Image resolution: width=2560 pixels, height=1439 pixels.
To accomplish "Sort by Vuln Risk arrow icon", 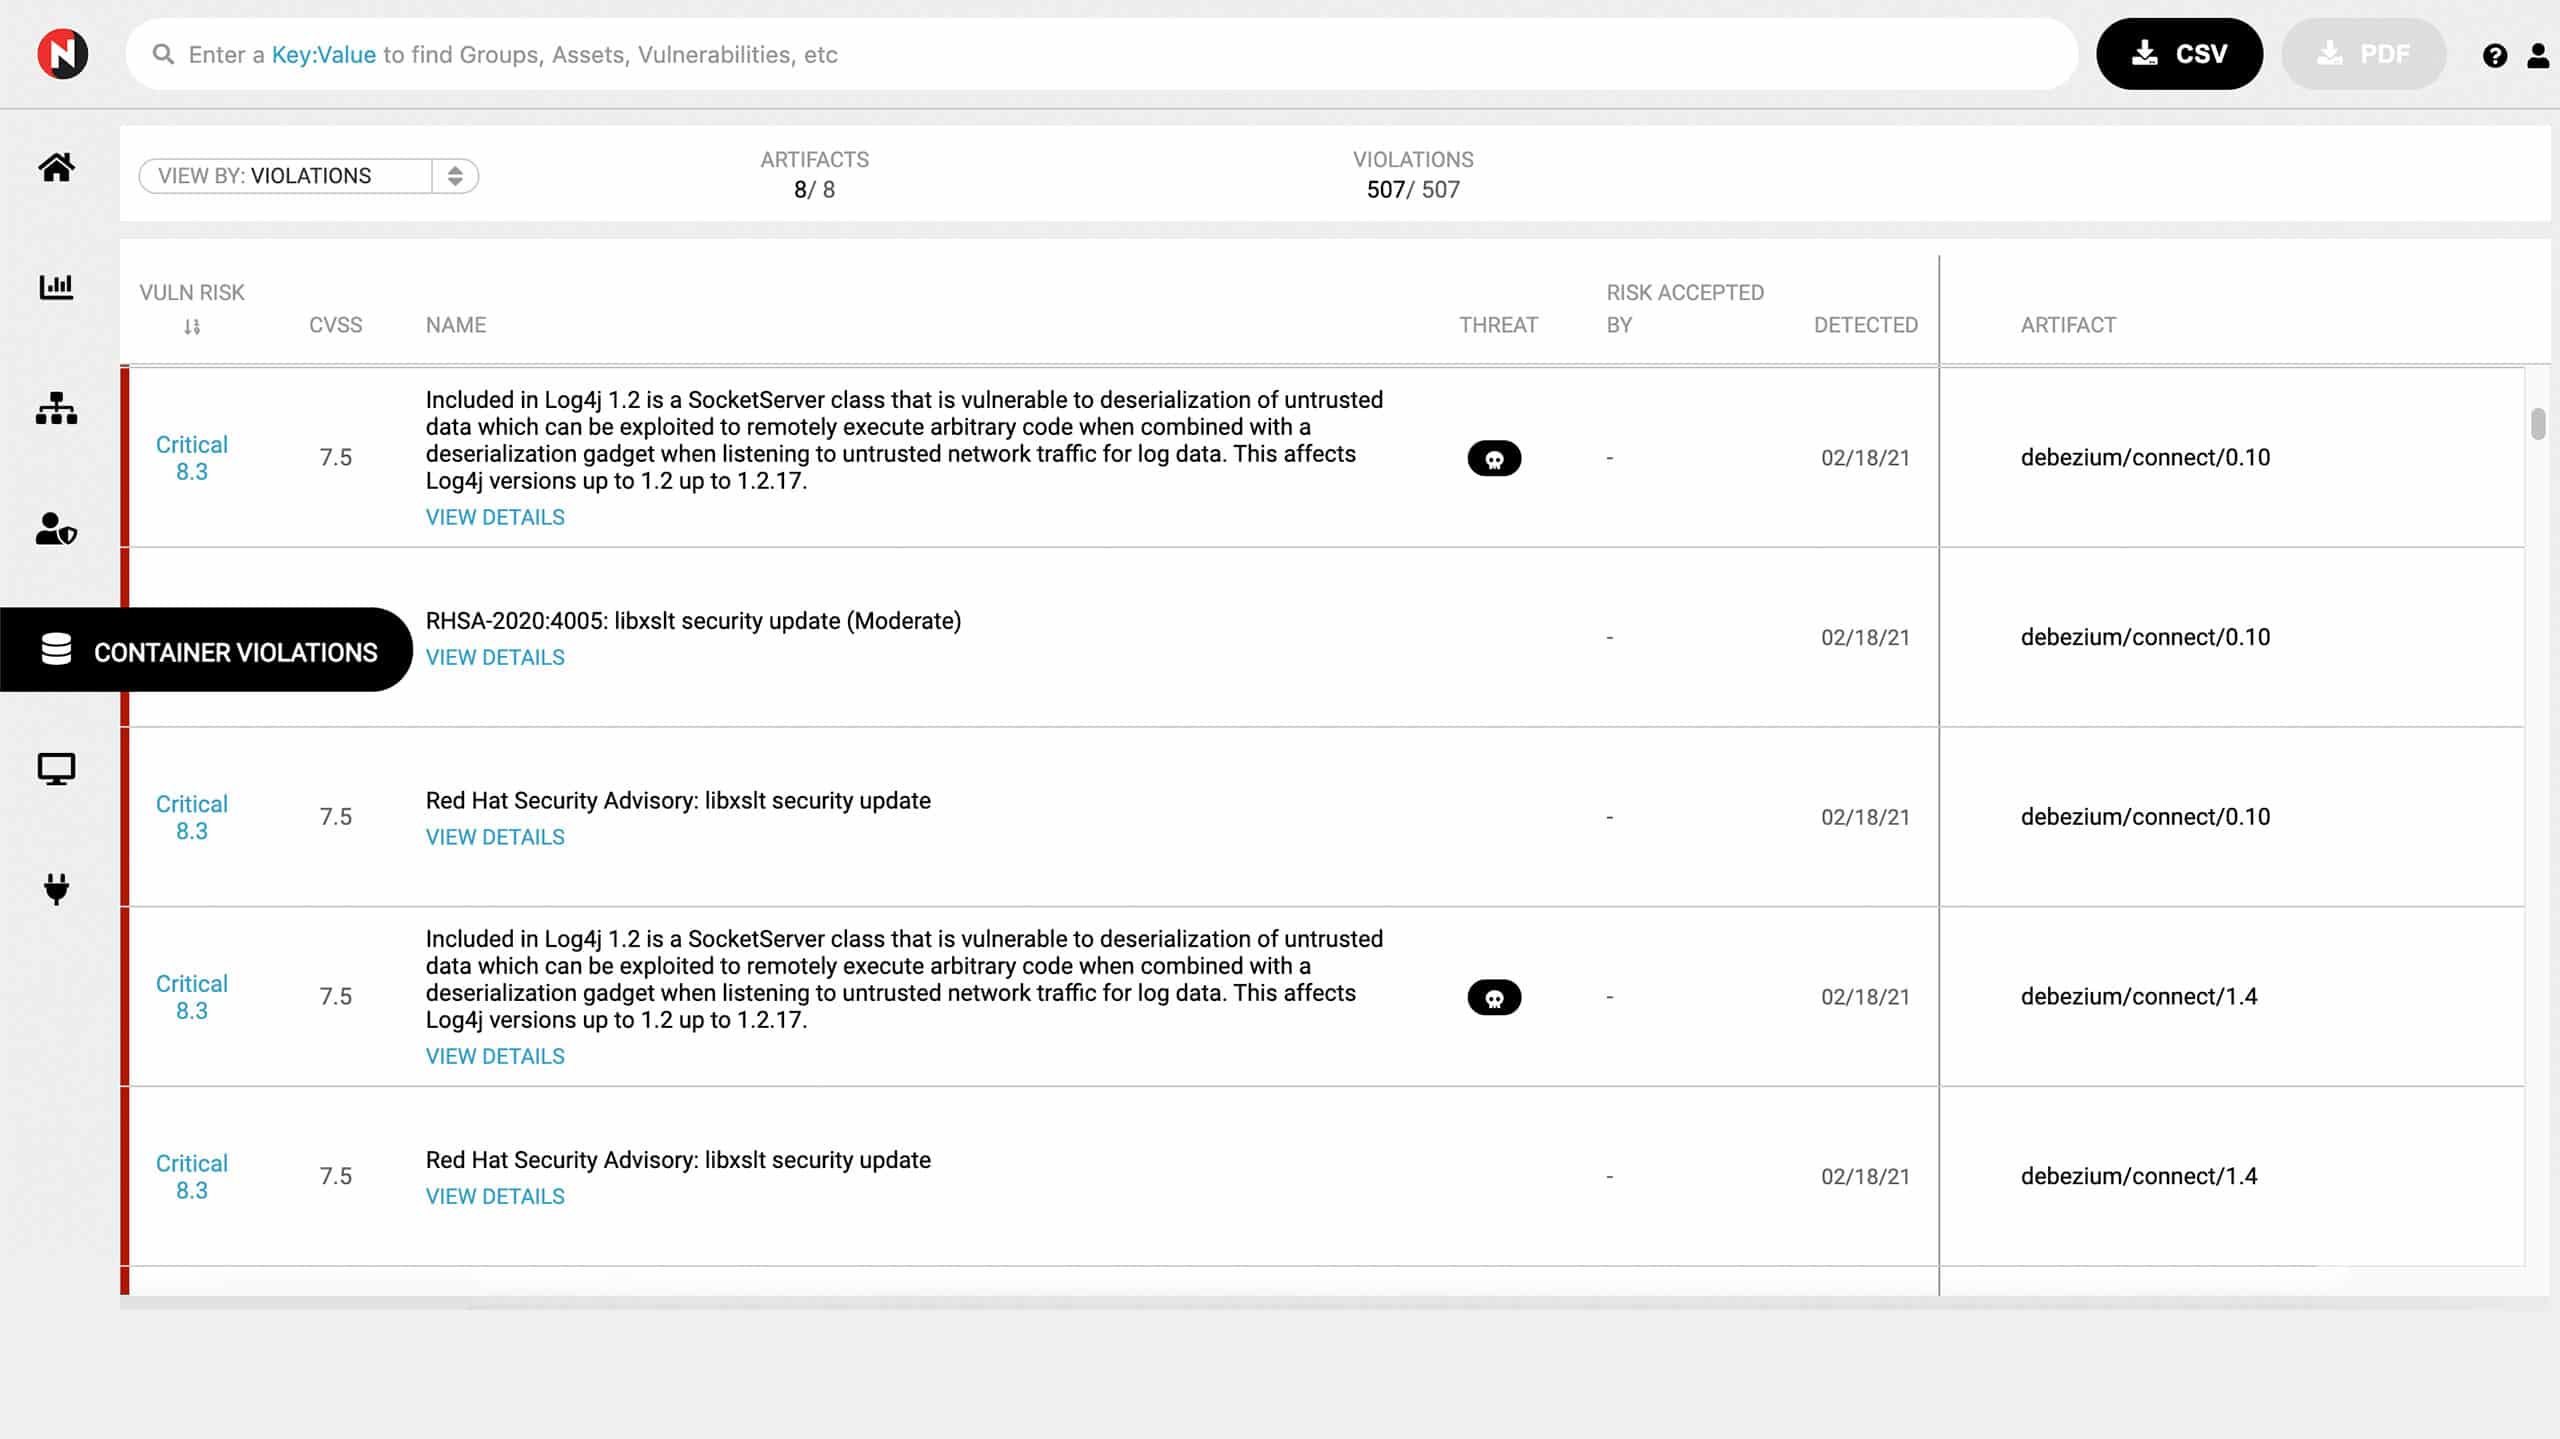I will point(192,327).
